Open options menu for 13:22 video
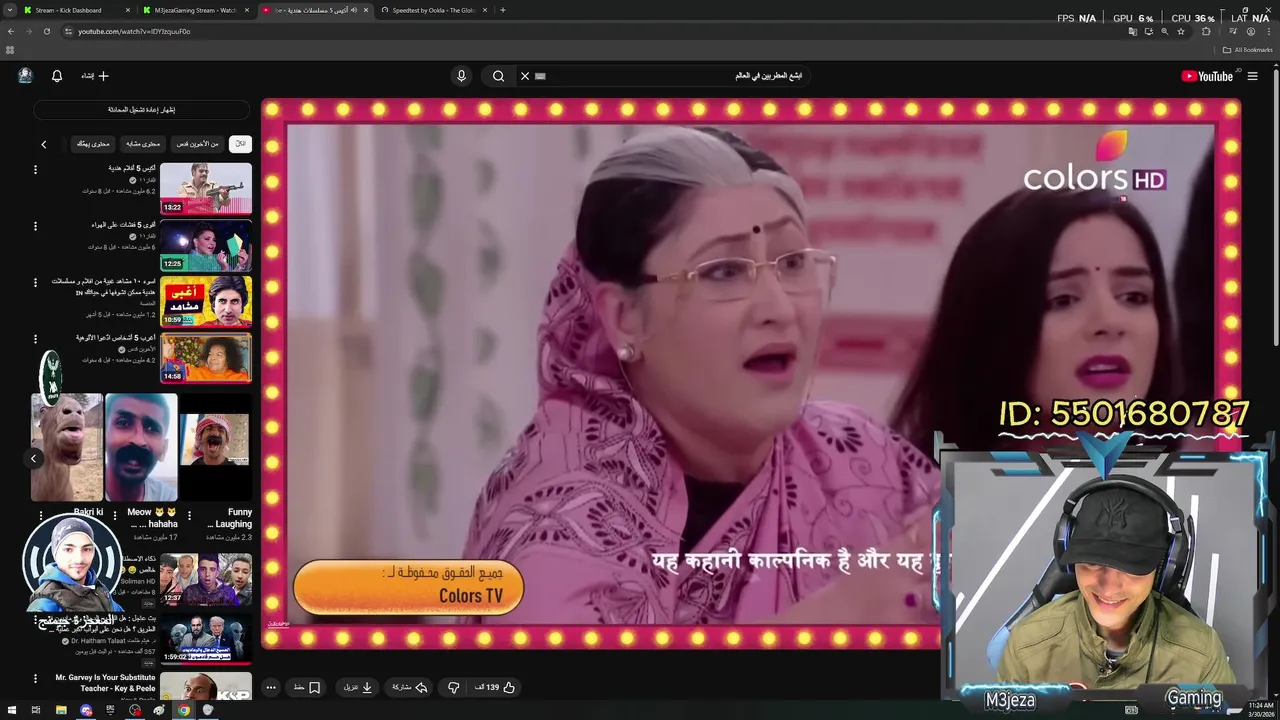 35,170
